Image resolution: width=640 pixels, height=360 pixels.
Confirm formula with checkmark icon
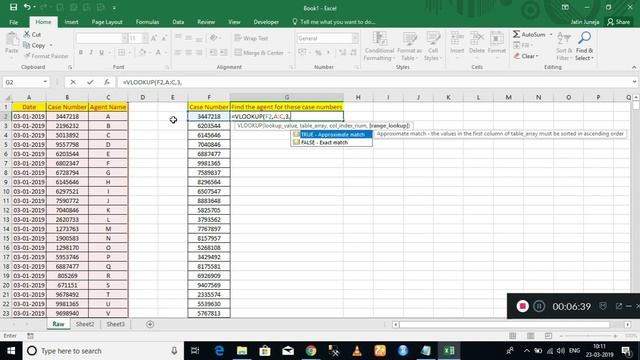90,82
